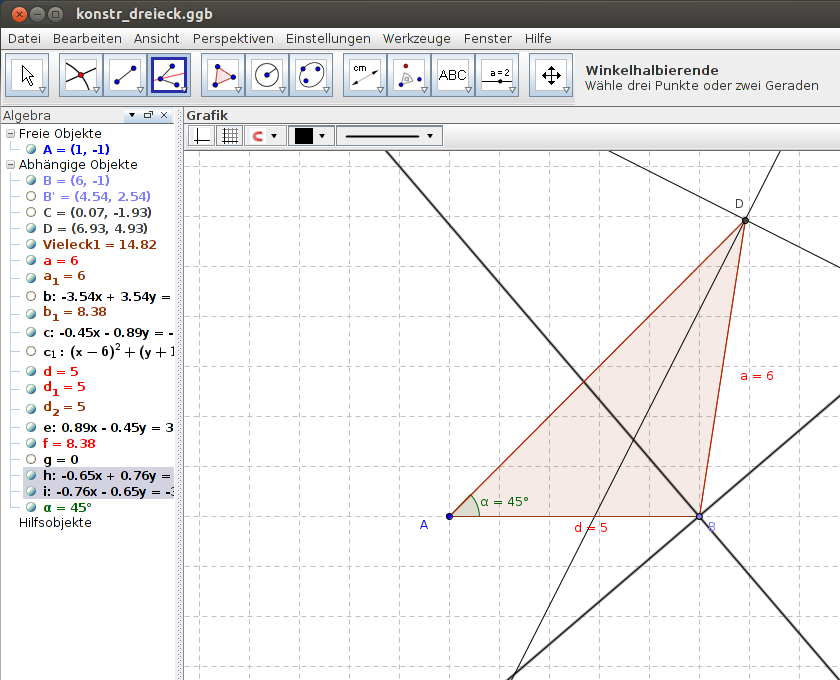Toggle the axes display in Grafik toolbar
The image size is (840, 680).
pos(200,135)
